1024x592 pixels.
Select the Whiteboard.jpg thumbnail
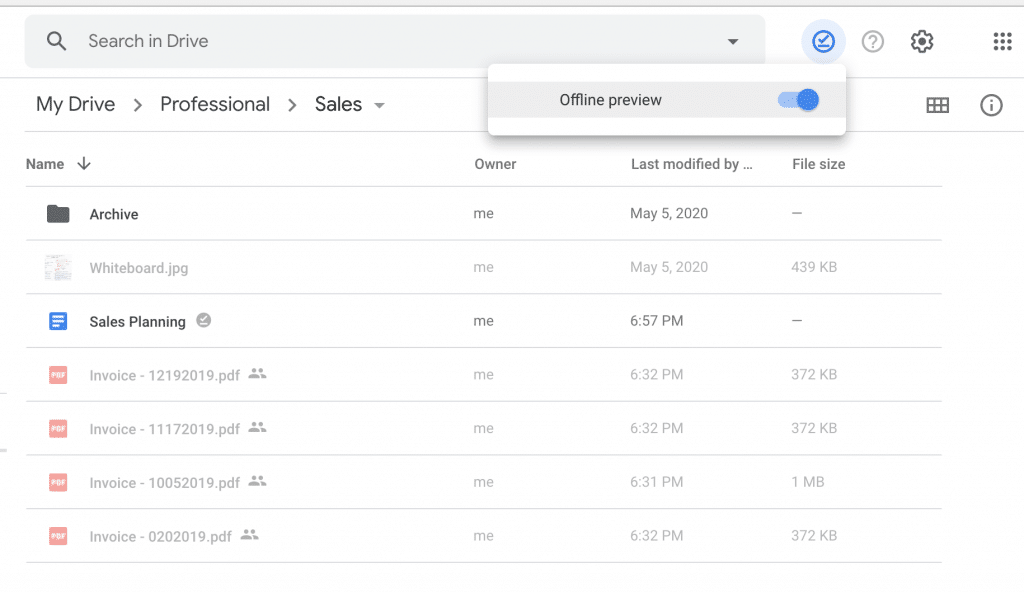(58, 268)
